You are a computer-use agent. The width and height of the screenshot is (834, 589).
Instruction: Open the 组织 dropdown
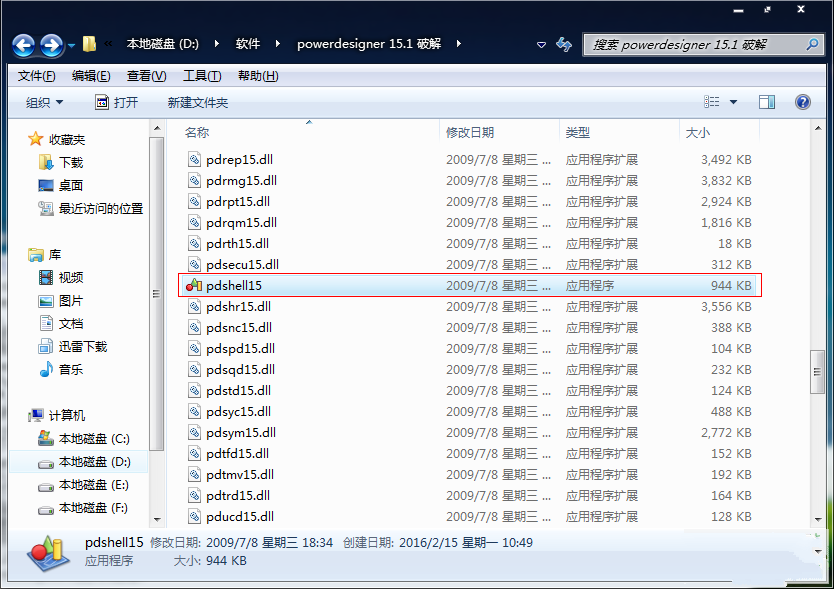(x=44, y=103)
